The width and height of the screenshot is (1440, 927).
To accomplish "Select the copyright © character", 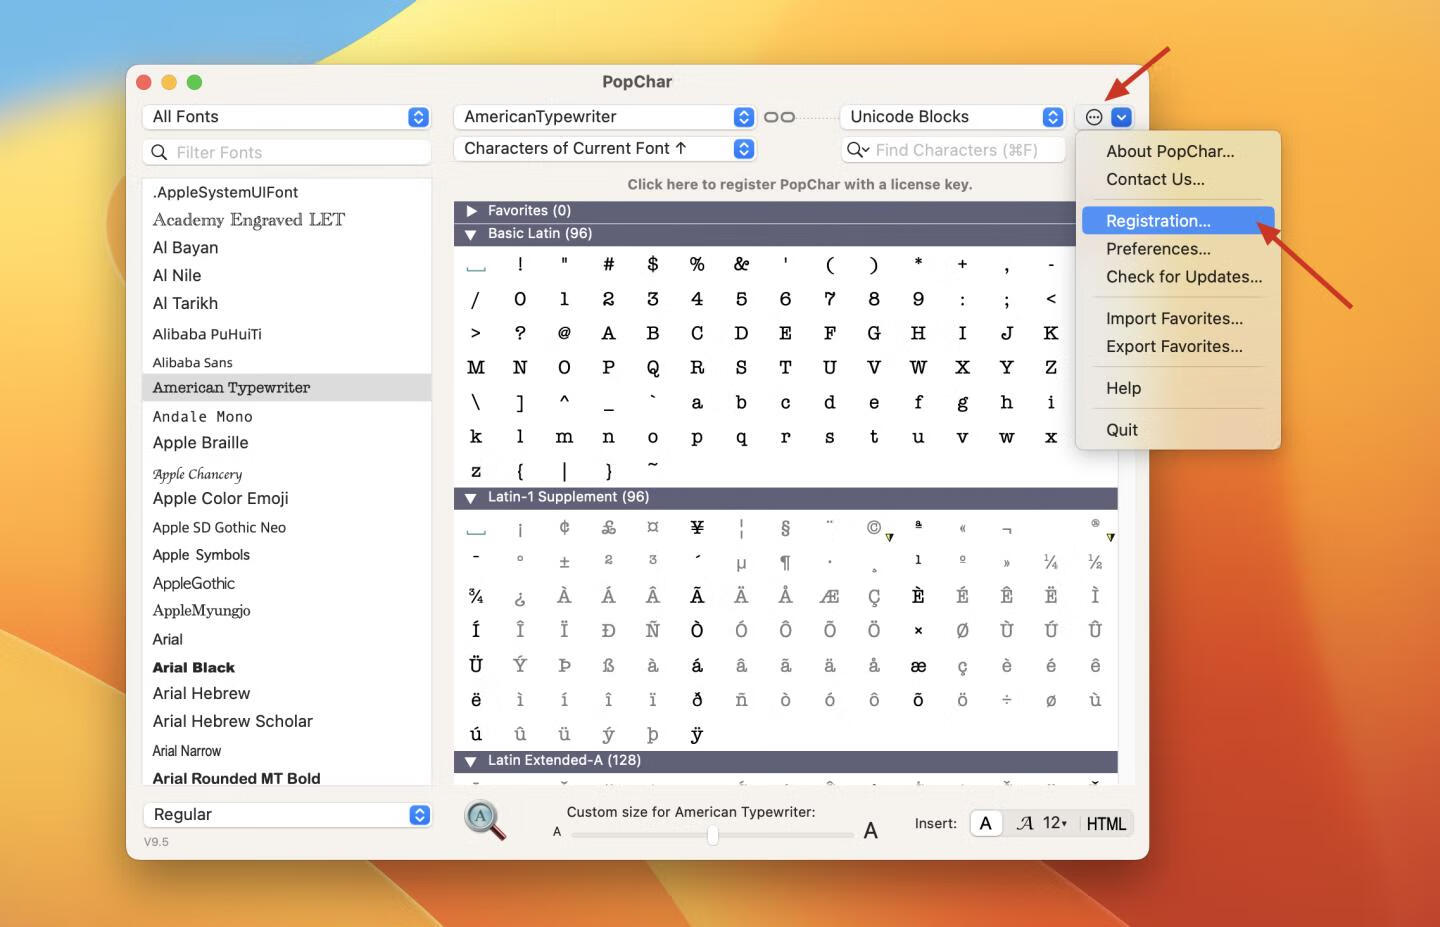I will [874, 527].
